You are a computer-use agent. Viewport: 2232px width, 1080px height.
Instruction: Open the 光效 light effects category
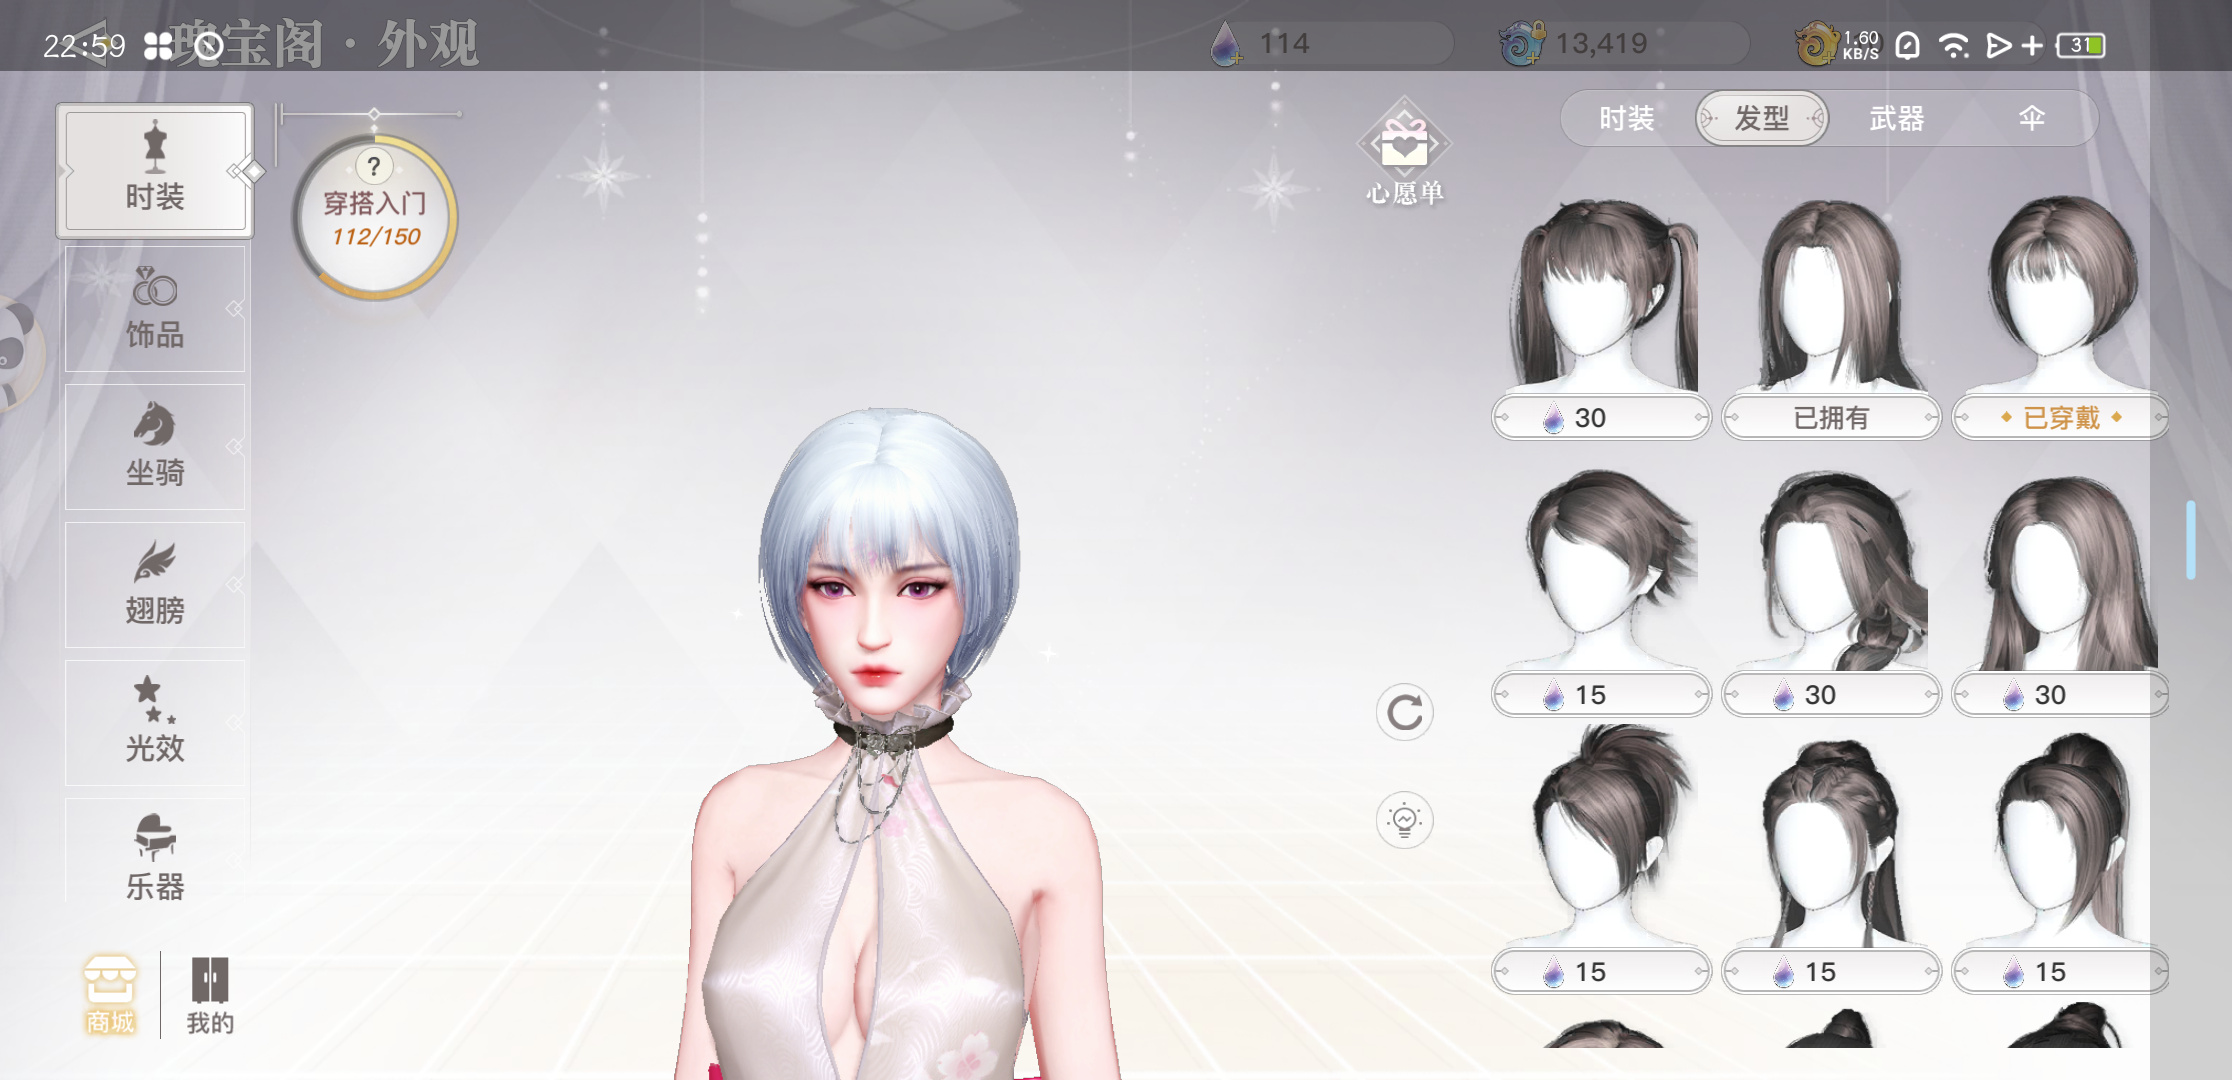point(155,723)
